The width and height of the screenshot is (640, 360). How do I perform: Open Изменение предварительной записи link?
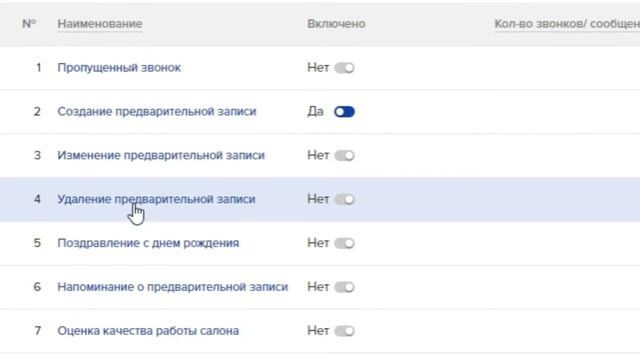click(161, 156)
